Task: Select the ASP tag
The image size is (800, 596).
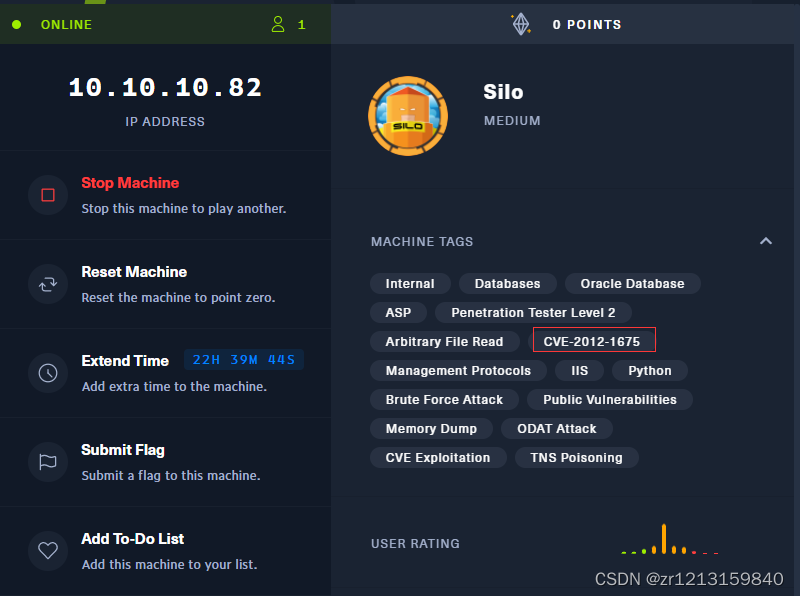Action: click(x=398, y=312)
